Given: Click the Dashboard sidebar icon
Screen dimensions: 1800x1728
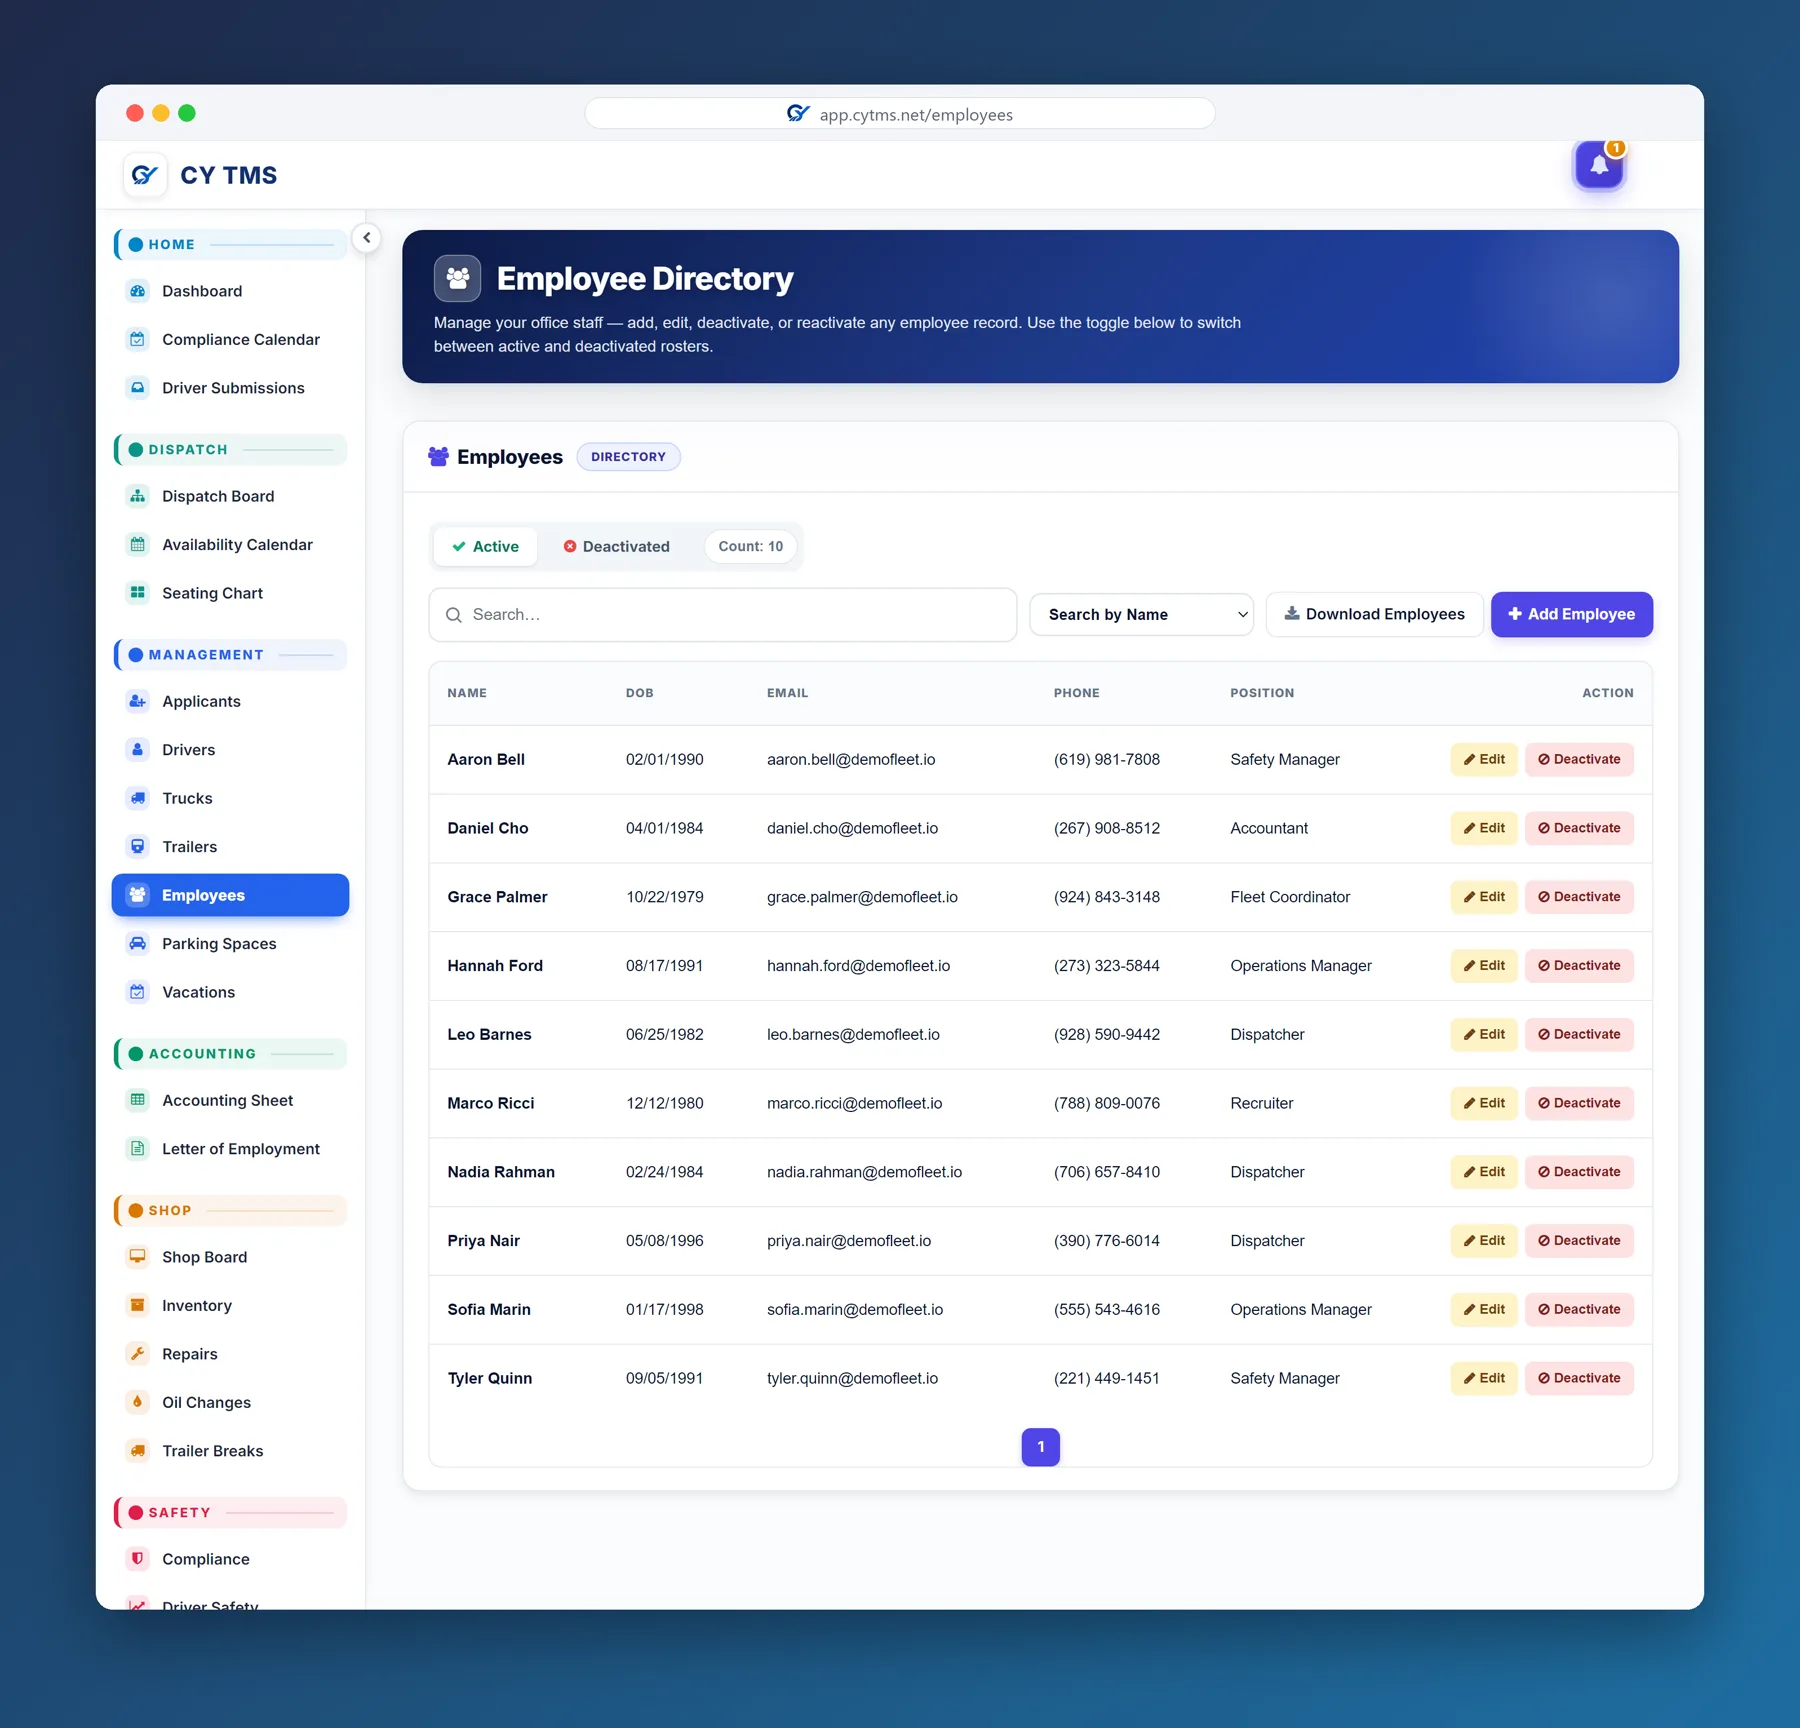Looking at the screenshot, I should click(138, 291).
